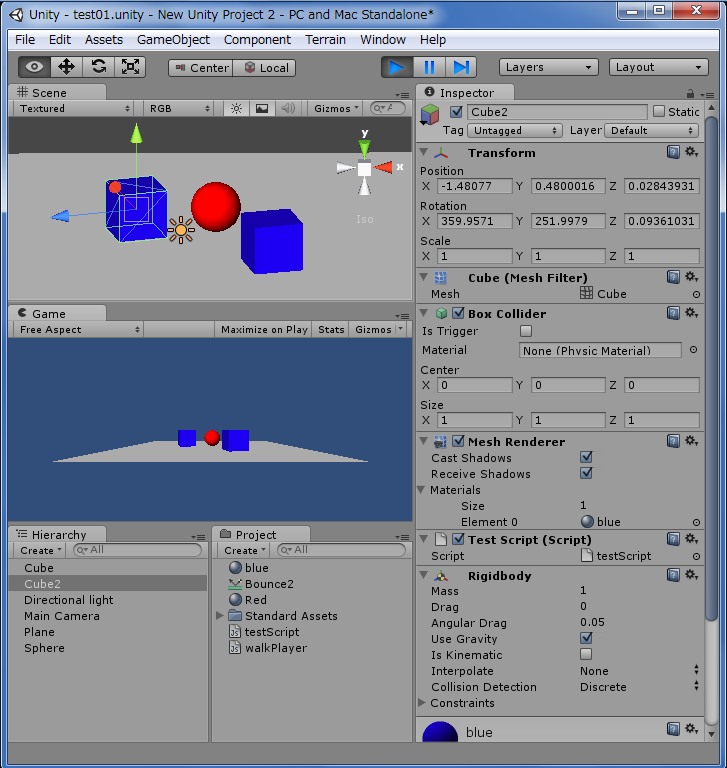Open the Transform component gear menu
Screen dimensions: 727x768
pyautogui.click(x=691, y=152)
